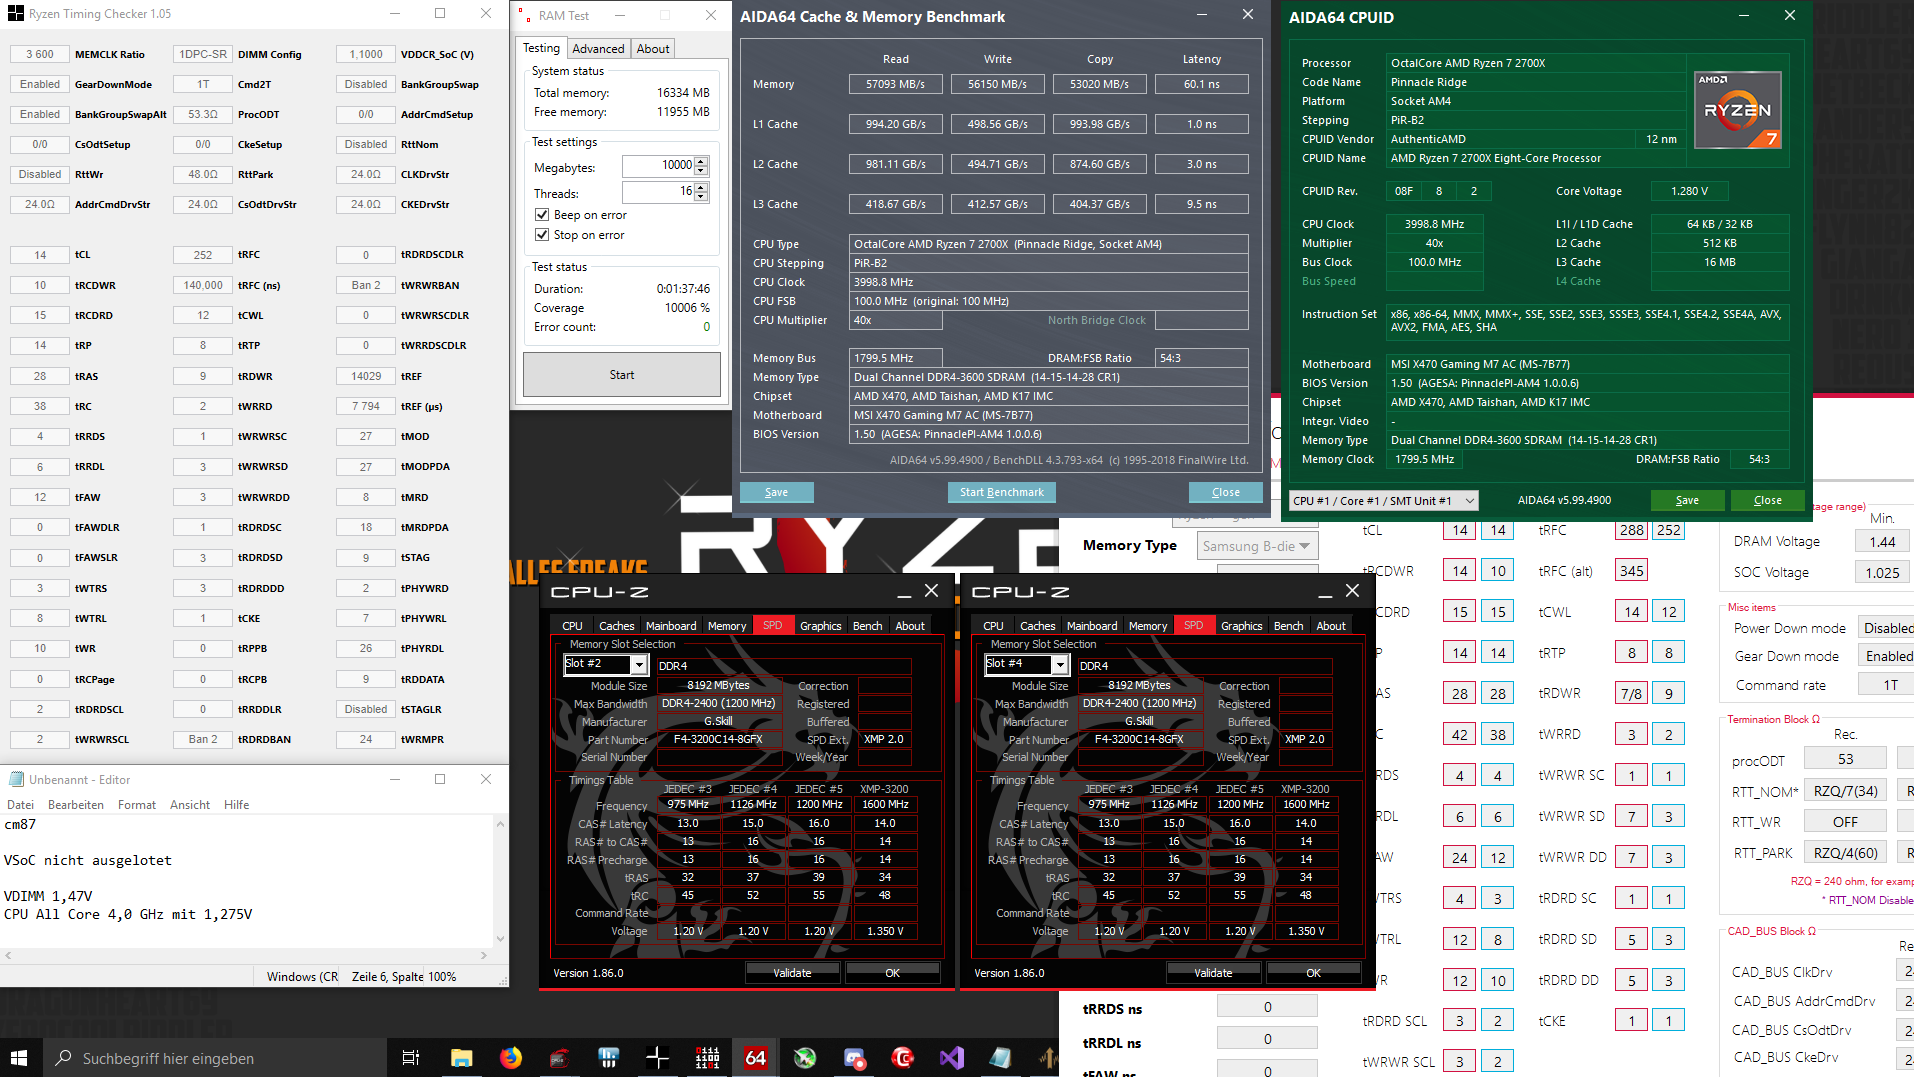The image size is (1914, 1077).
Task: Click the Notepad vertical scrollbar up arrow
Action: (501, 824)
